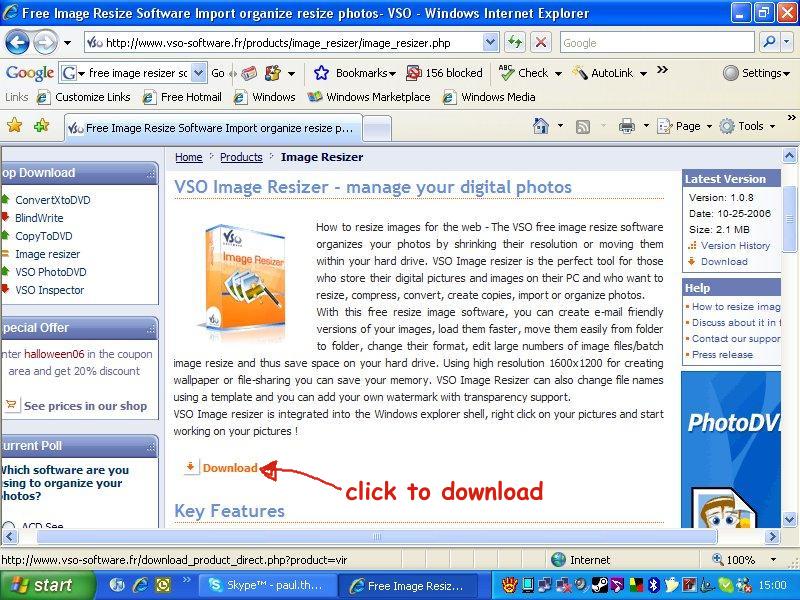Open VSO Inspector link

coord(49,290)
